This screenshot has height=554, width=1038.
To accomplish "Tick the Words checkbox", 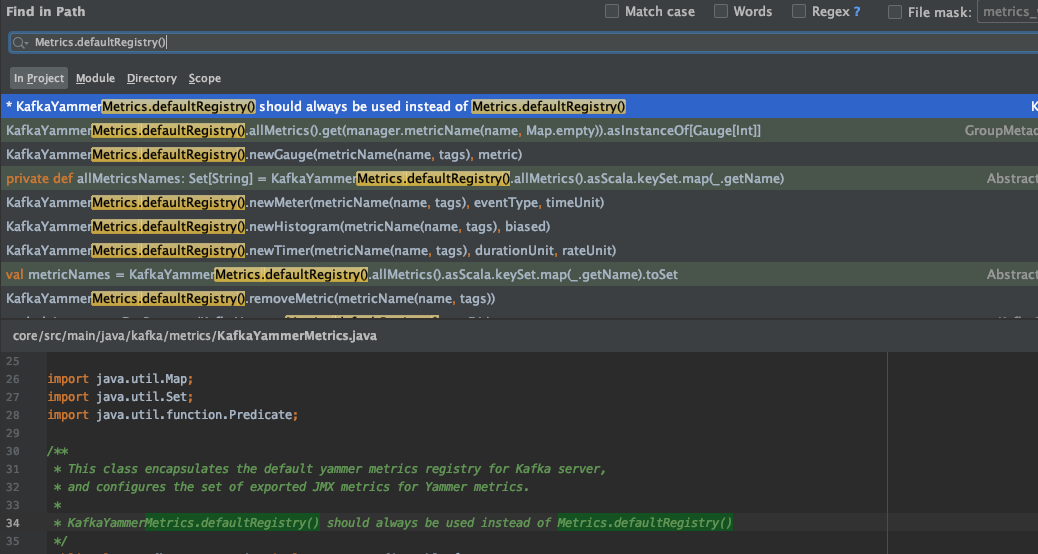I will [721, 12].
